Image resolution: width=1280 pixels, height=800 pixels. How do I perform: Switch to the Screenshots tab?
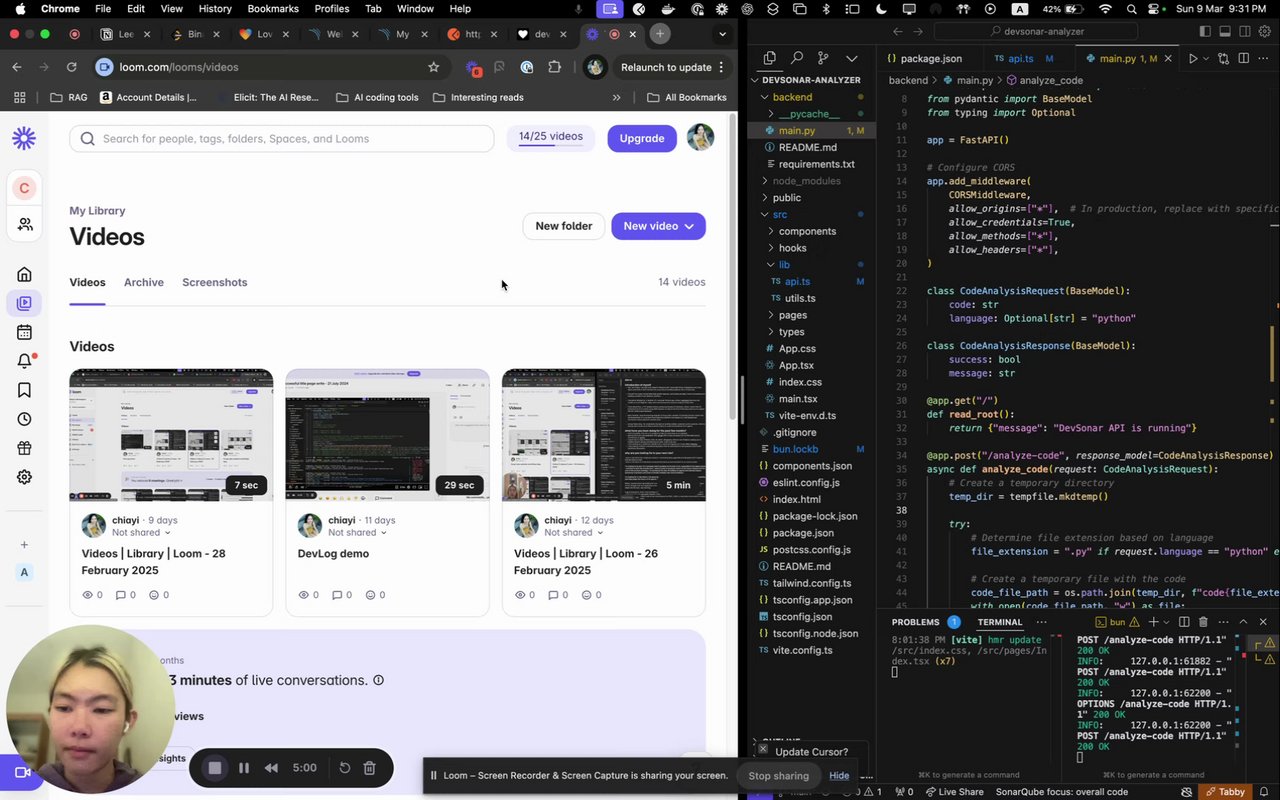tap(214, 282)
